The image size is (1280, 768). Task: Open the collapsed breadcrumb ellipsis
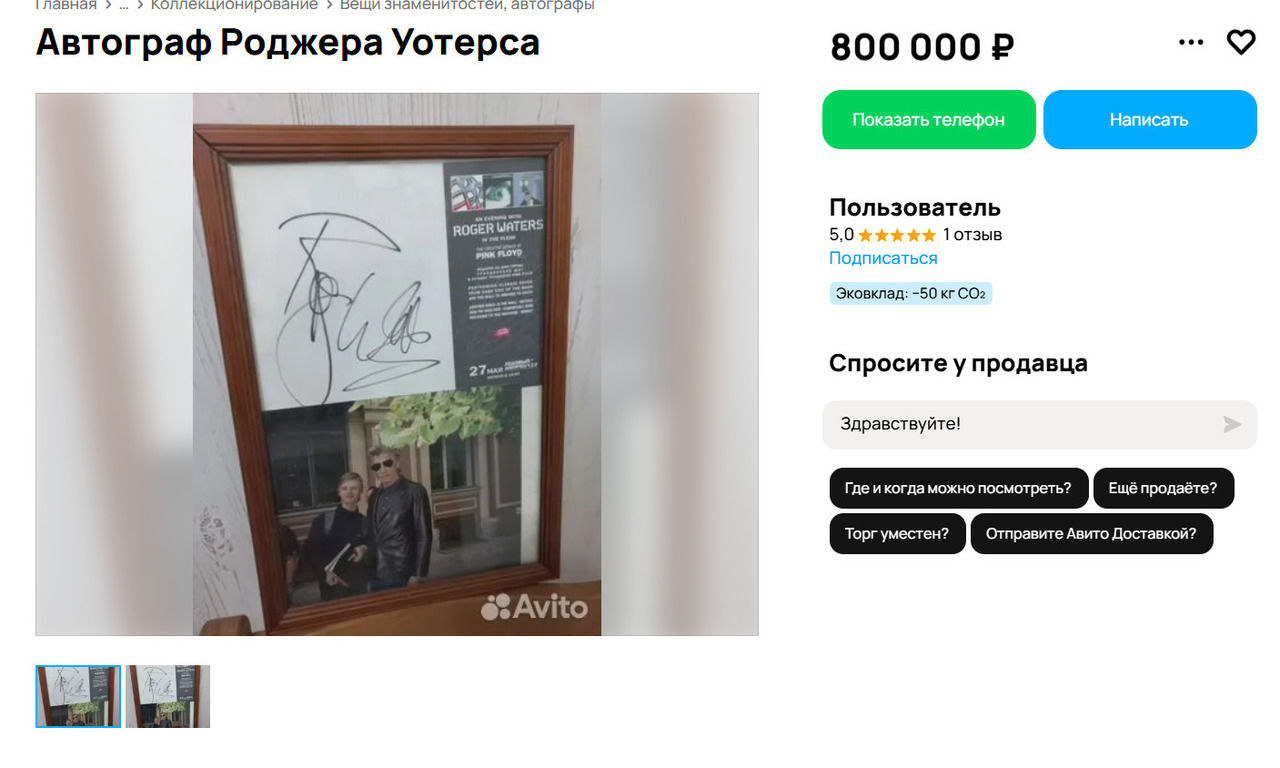click(x=124, y=5)
